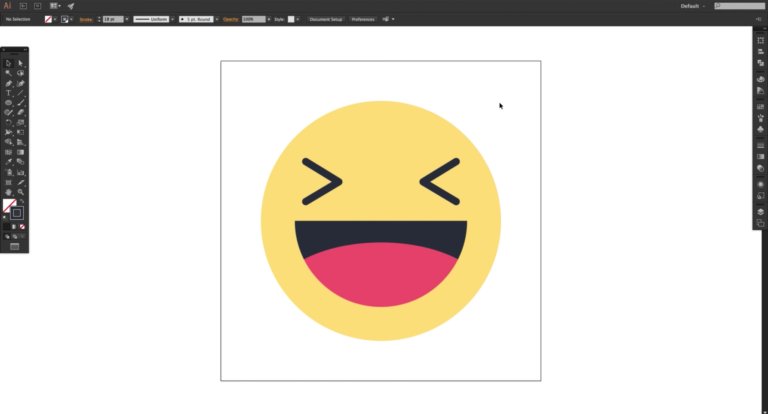
Task: Open the Arrange Documents dropdown in app bar
Action: (x=55, y=6)
